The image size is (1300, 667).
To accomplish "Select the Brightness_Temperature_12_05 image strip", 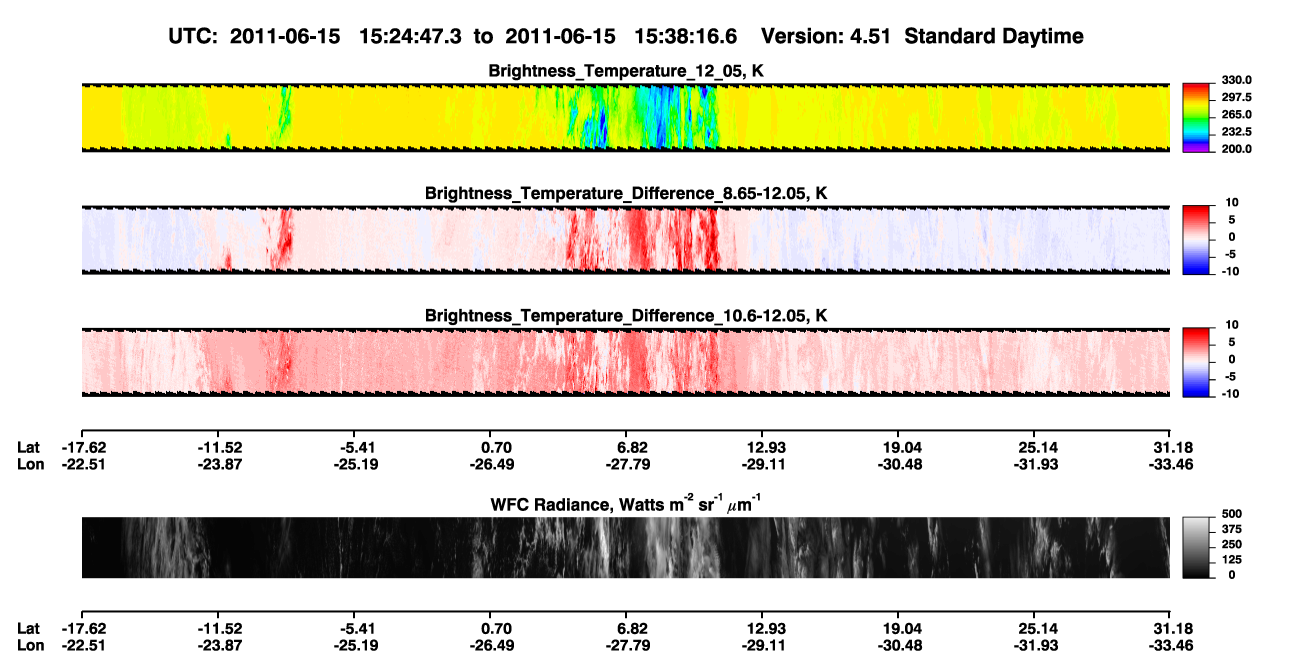I will tap(625, 117).
